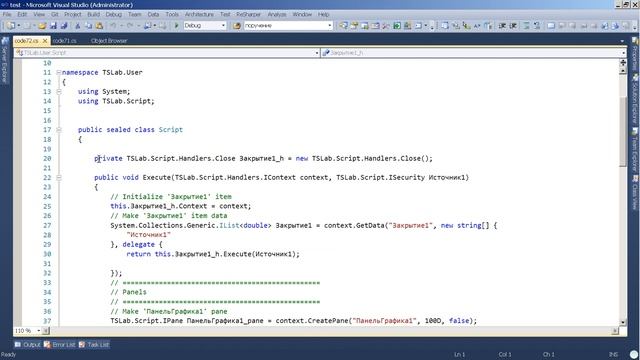
Task: Open the Tools menu
Action: 172,14
